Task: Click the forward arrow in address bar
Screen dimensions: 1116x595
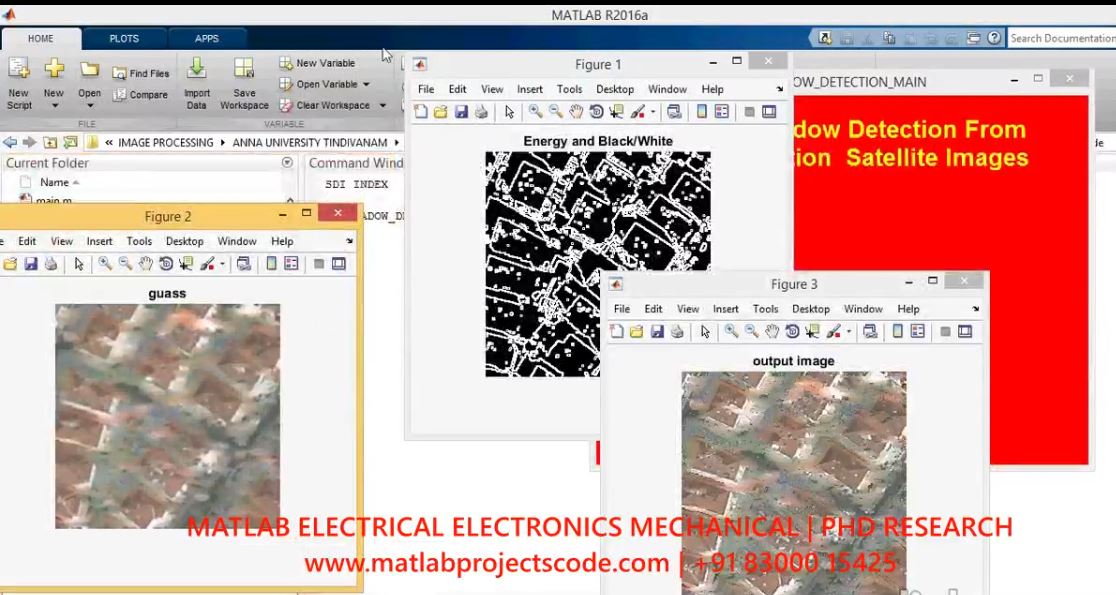Action: [29, 142]
